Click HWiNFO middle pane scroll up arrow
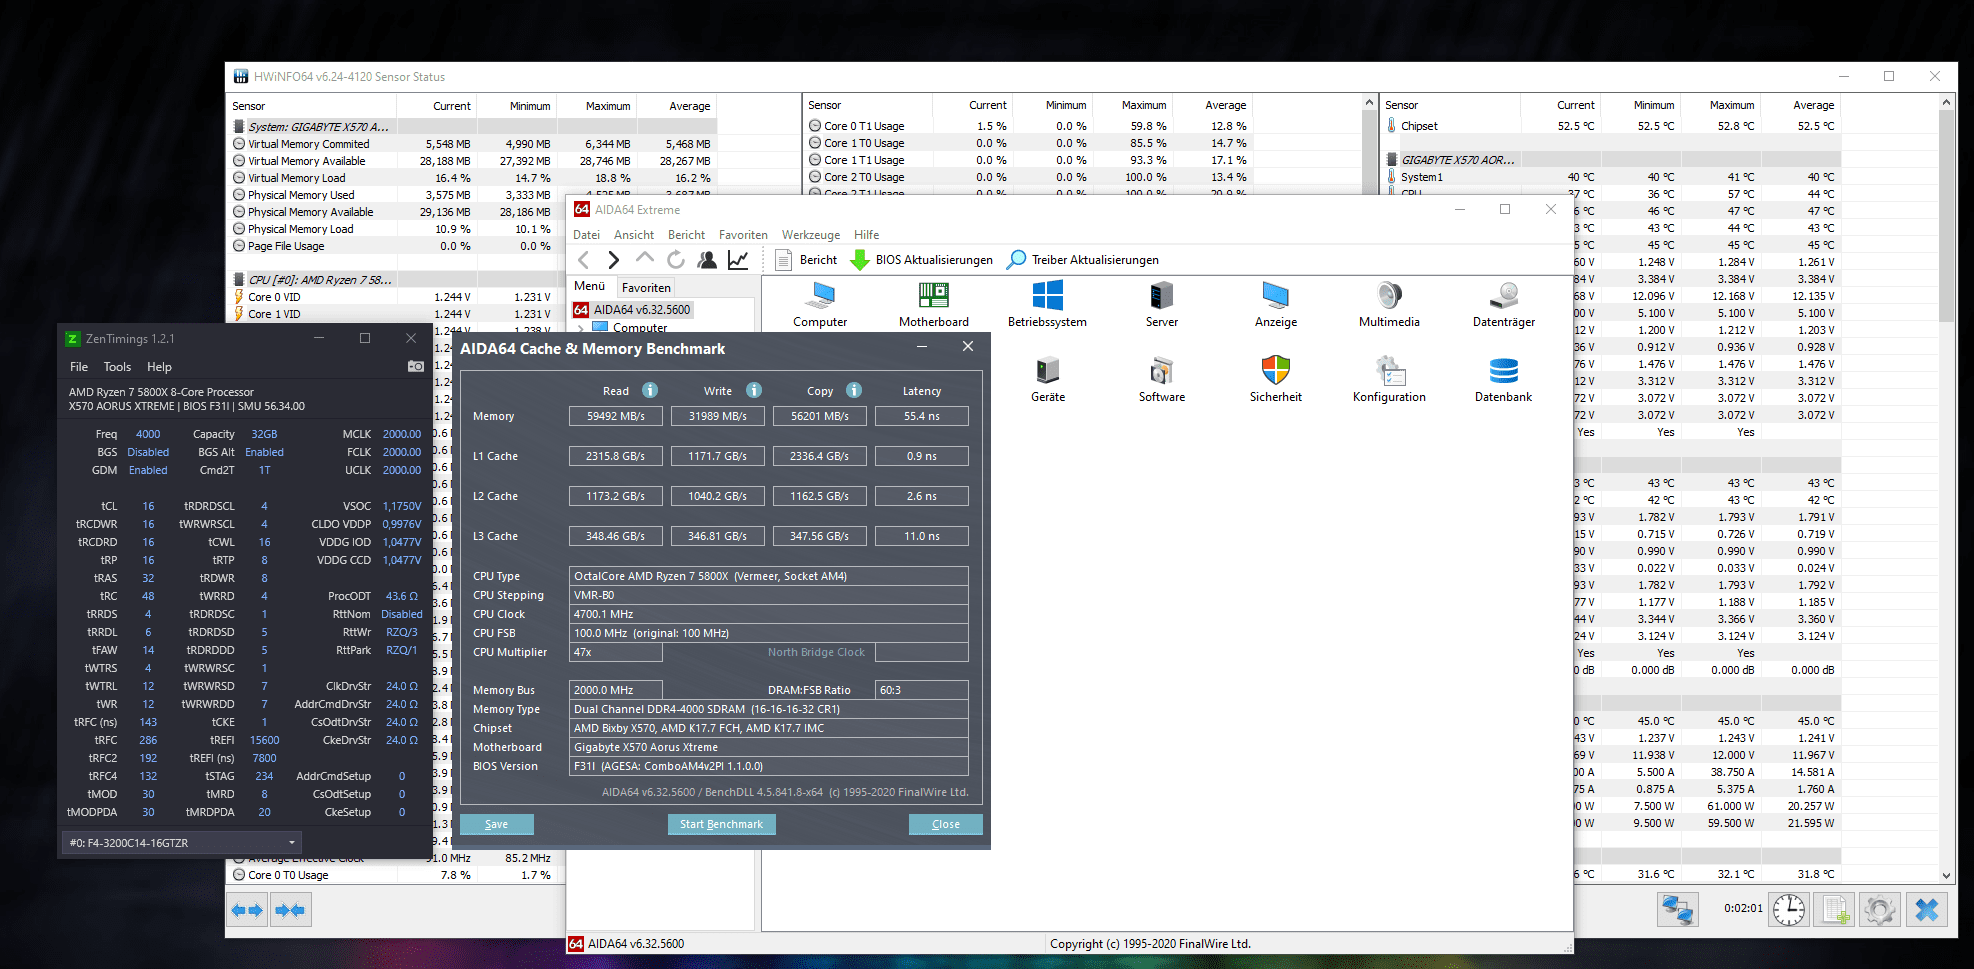Image resolution: width=1974 pixels, height=969 pixels. point(1369,103)
